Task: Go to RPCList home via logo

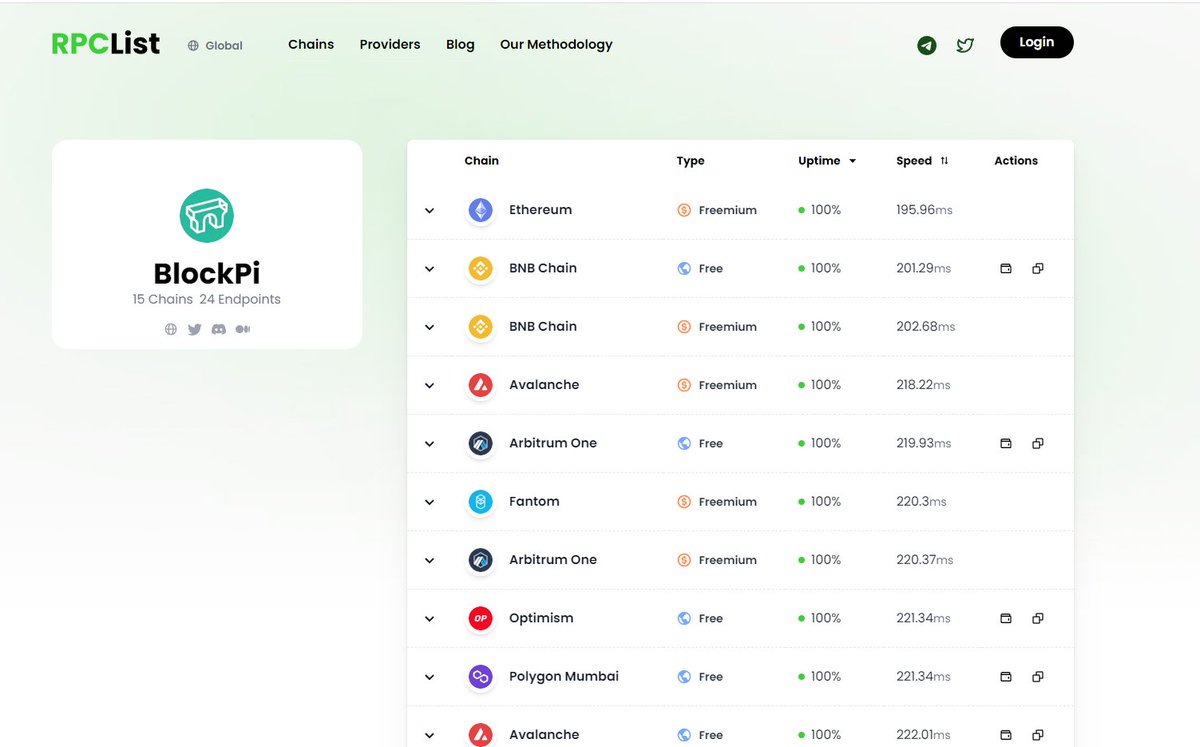Action: (106, 44)
